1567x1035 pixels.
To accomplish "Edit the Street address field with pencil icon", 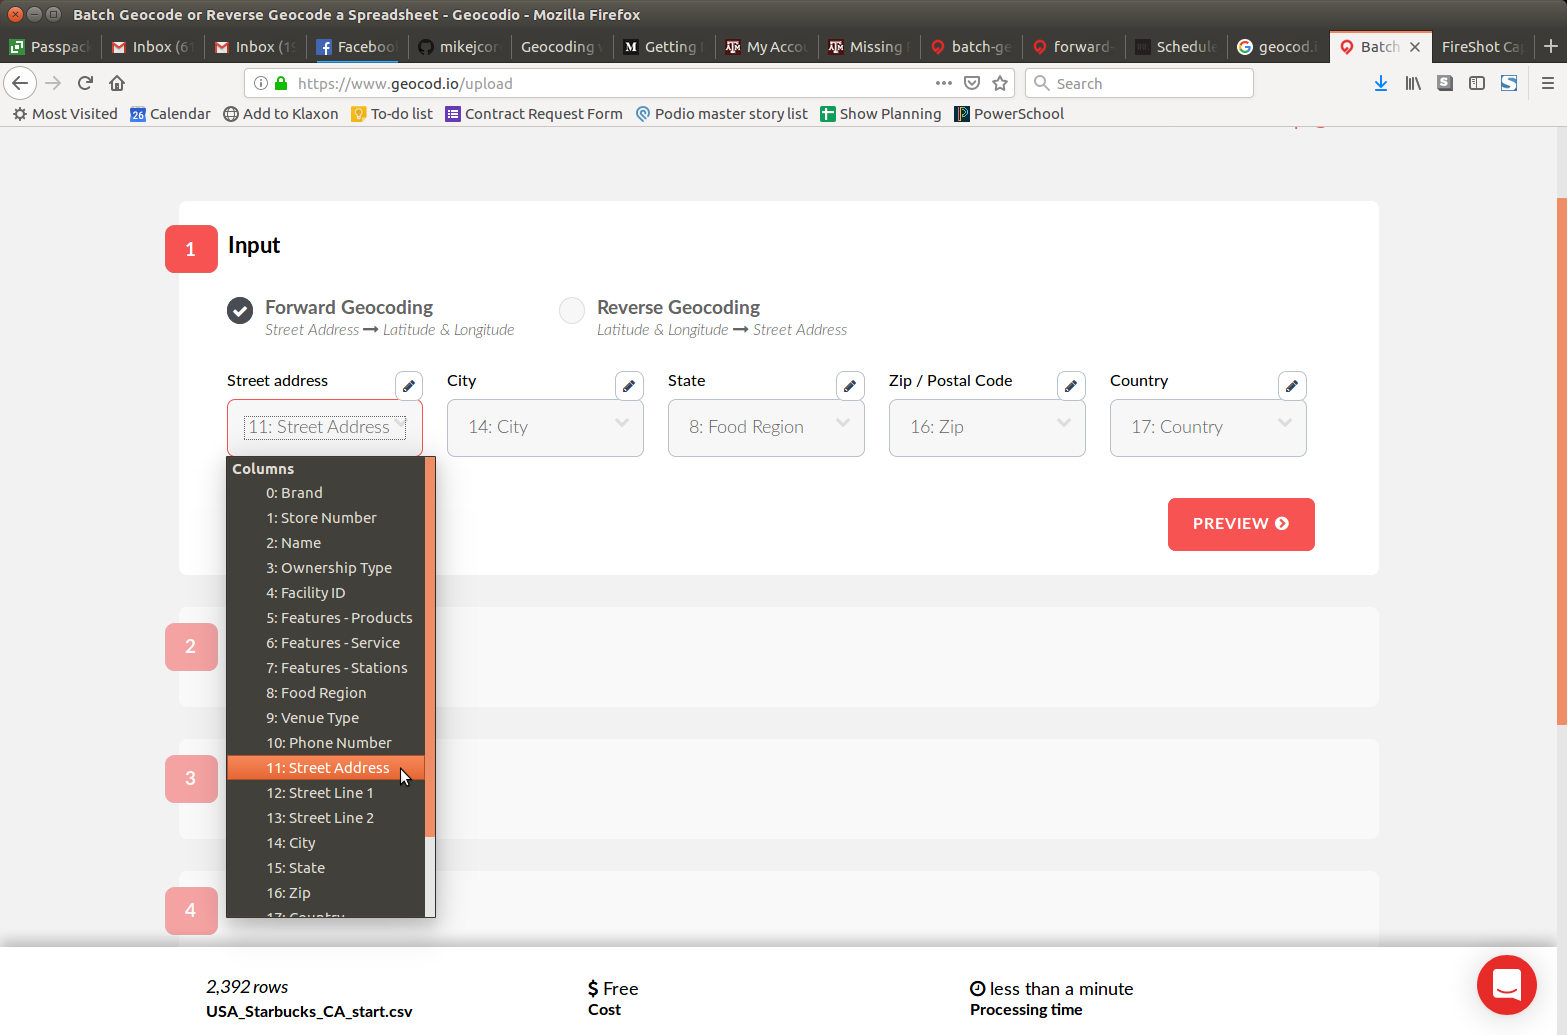I will [408, 386].
